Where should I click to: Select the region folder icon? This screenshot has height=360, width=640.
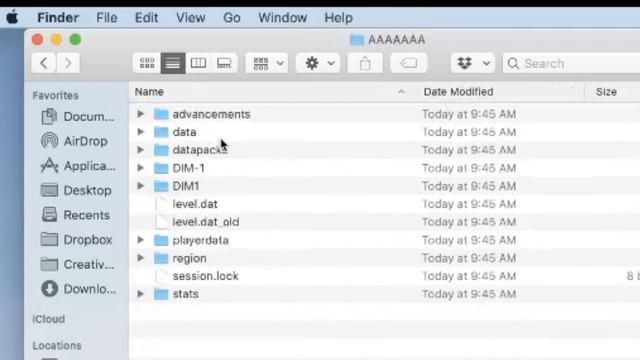161,258
